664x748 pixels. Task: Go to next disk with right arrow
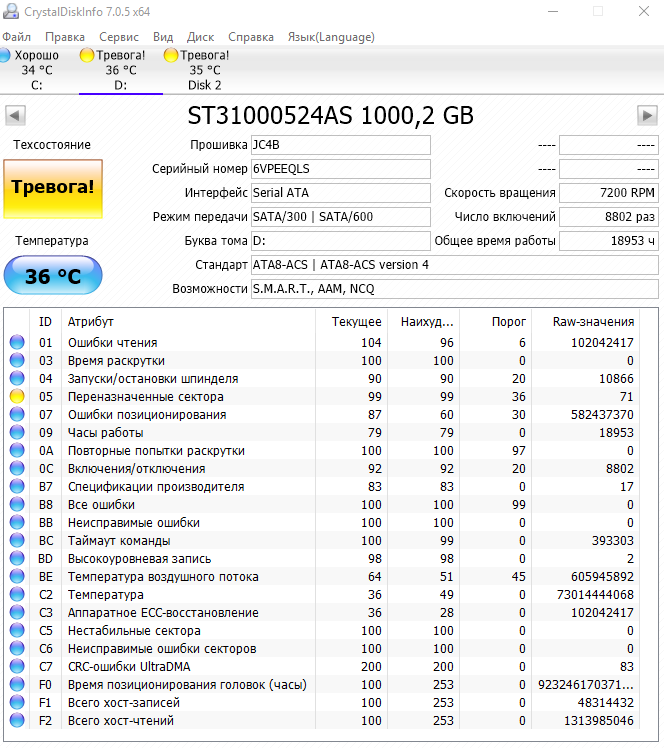tap(647, 115)
